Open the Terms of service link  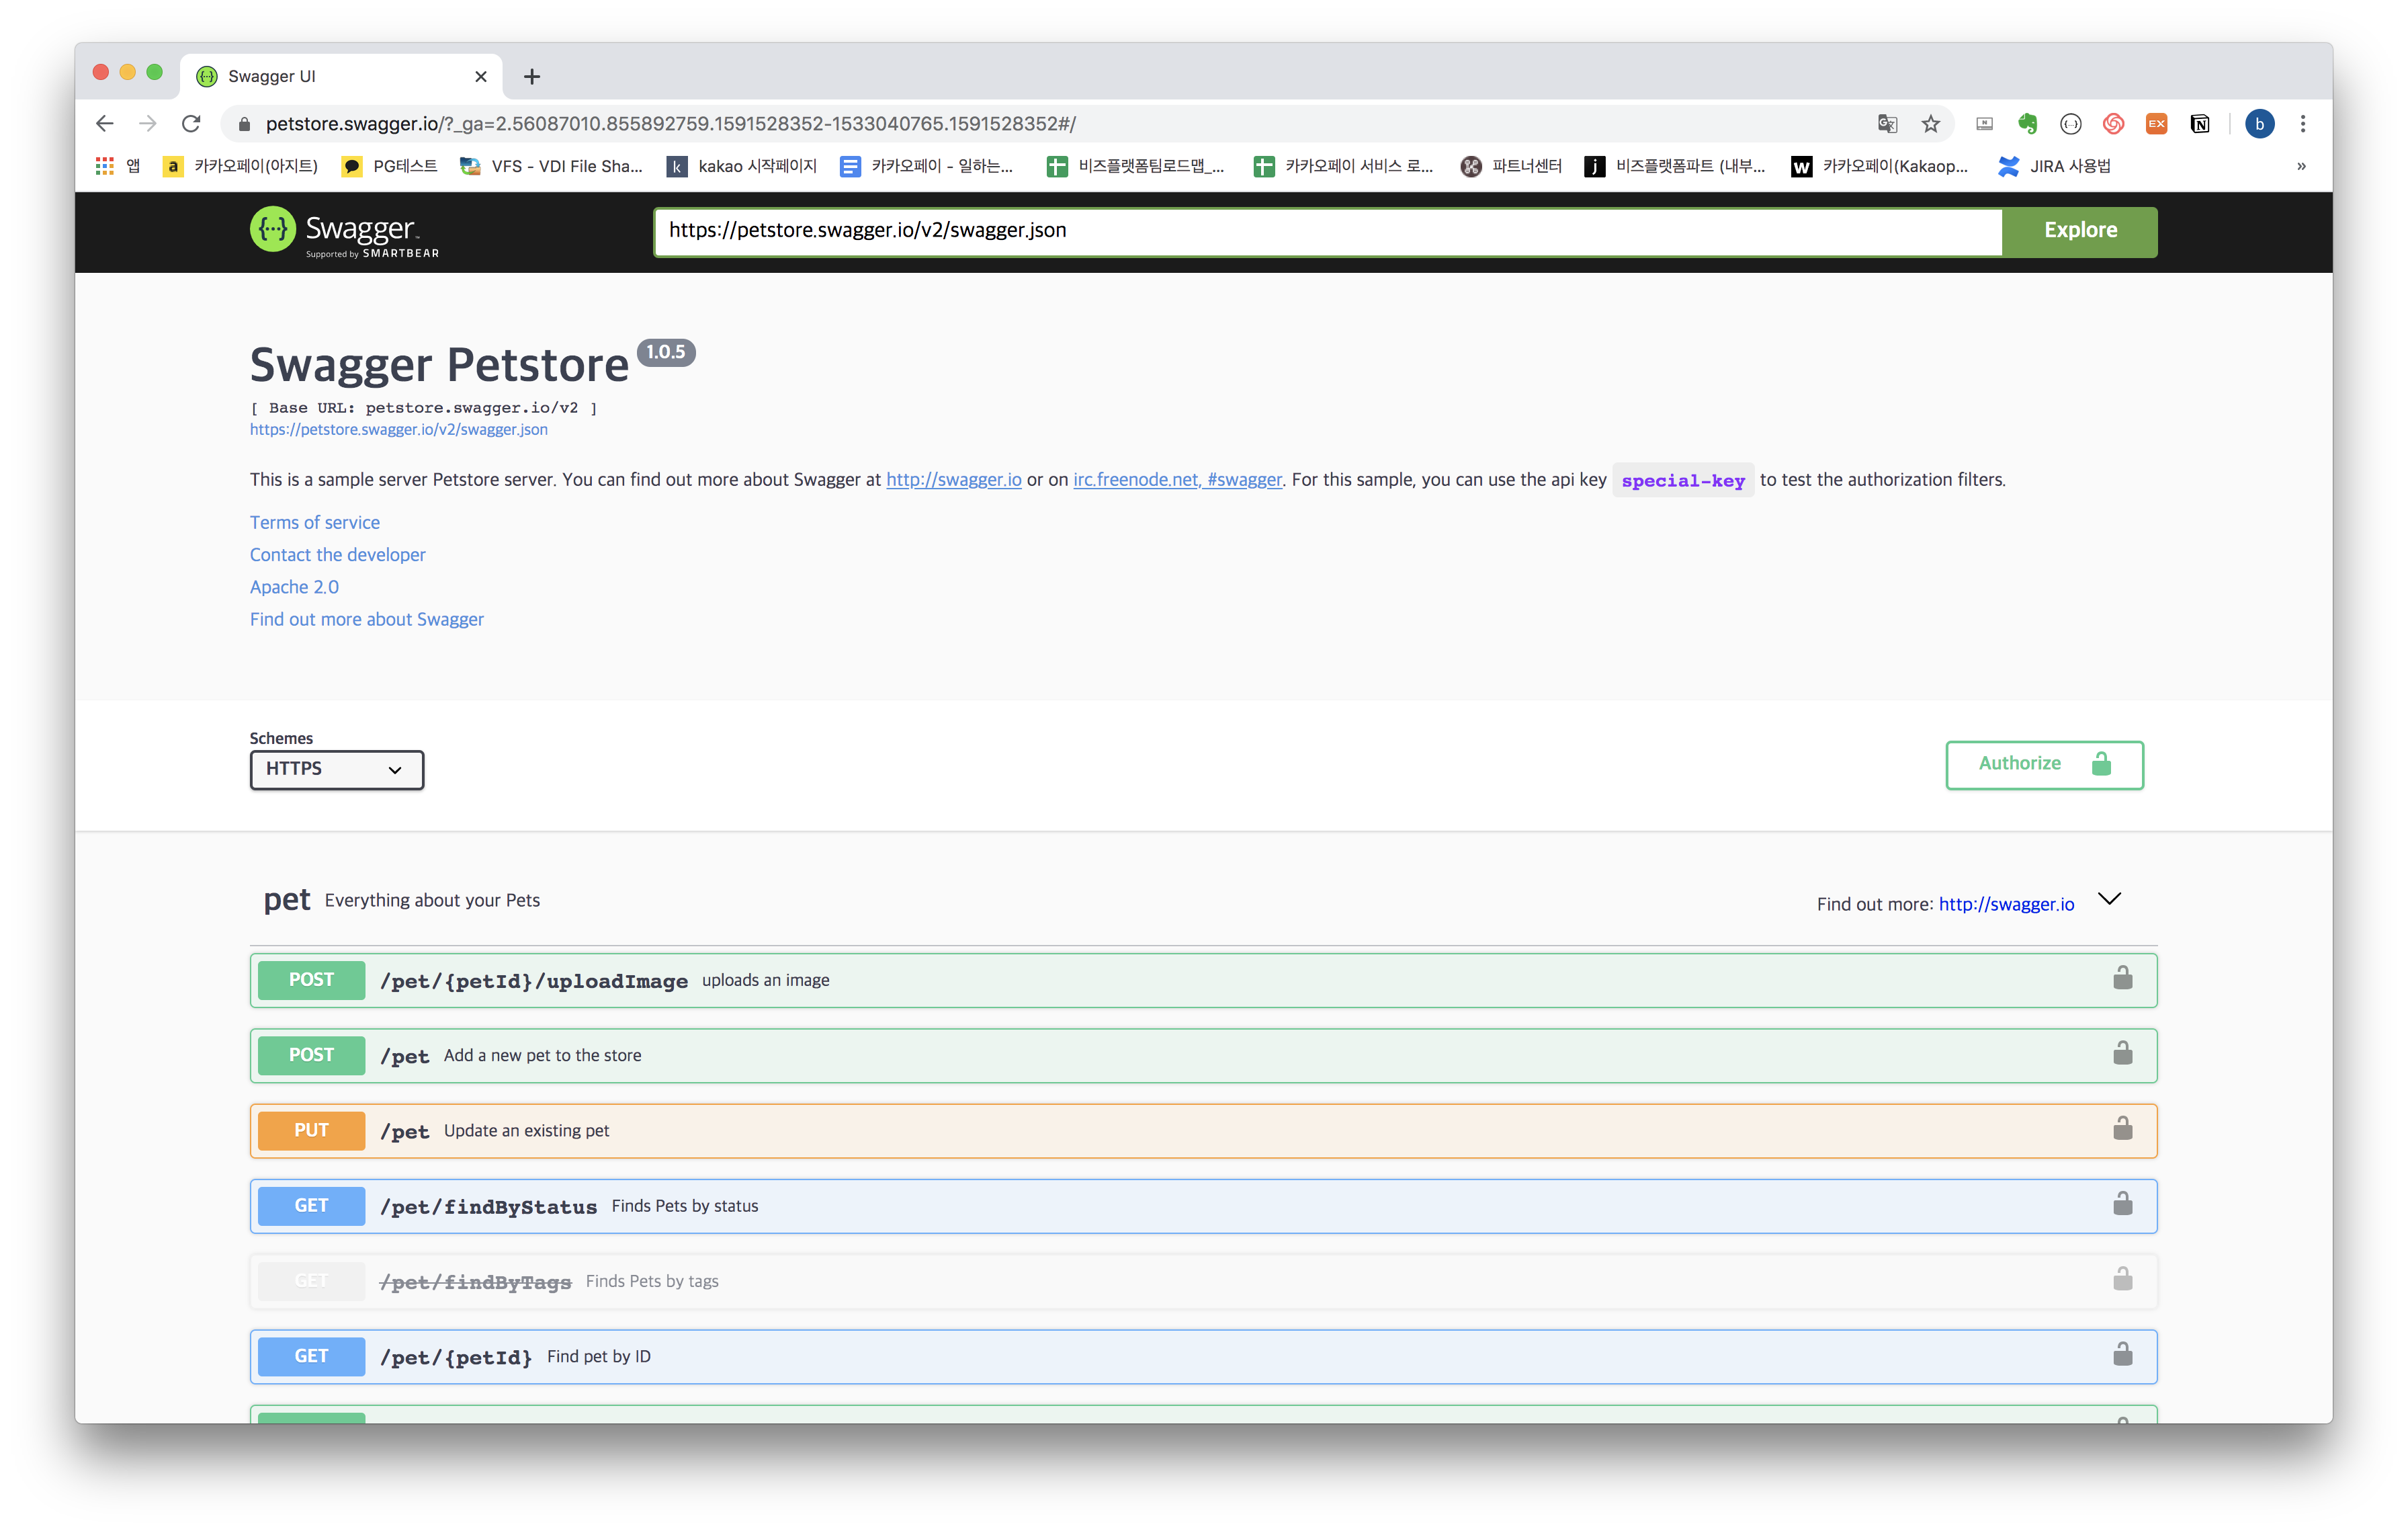click(314, 522)
